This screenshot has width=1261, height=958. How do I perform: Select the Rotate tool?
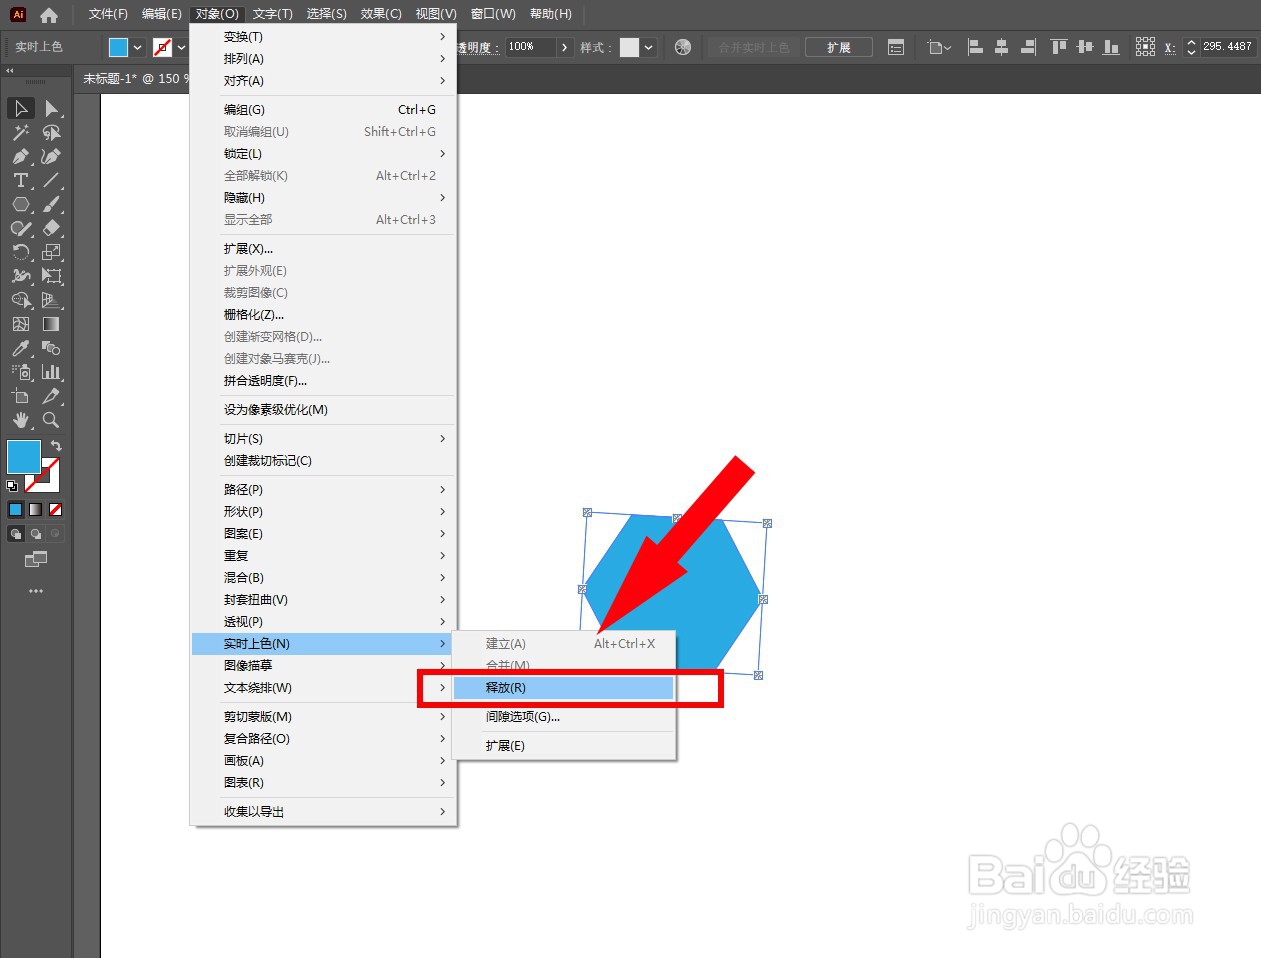point(20,252)
